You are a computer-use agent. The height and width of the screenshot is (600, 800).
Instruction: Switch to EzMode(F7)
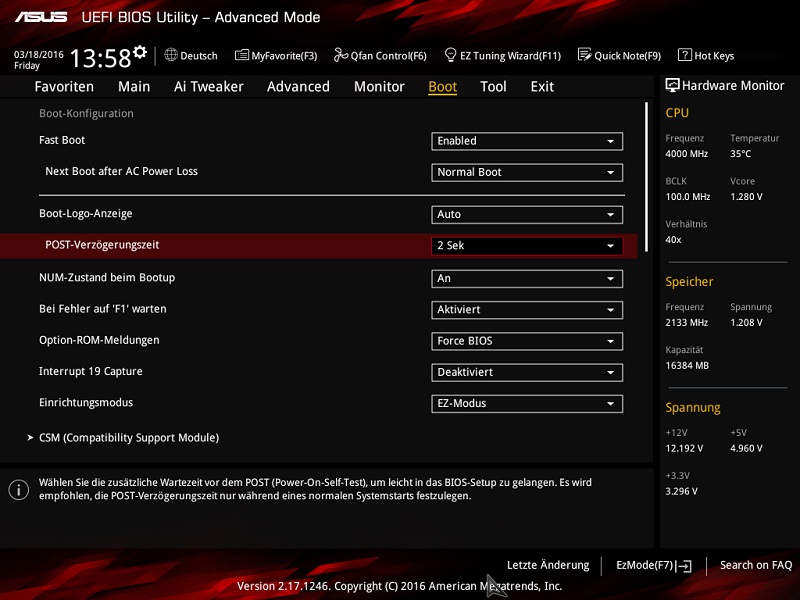(654, 565)
